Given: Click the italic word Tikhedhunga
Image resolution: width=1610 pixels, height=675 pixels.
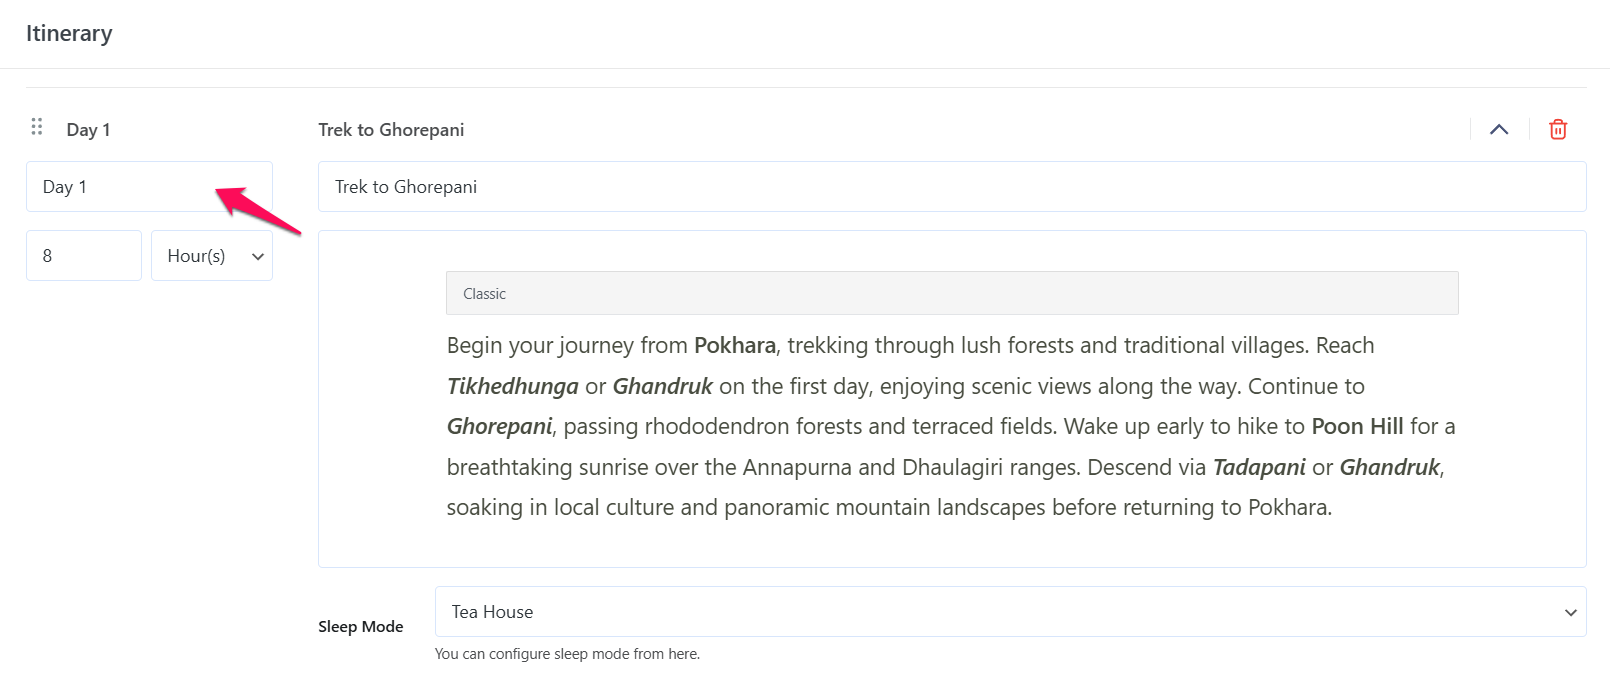Looking at the screenshot, I should coord(512,387).
